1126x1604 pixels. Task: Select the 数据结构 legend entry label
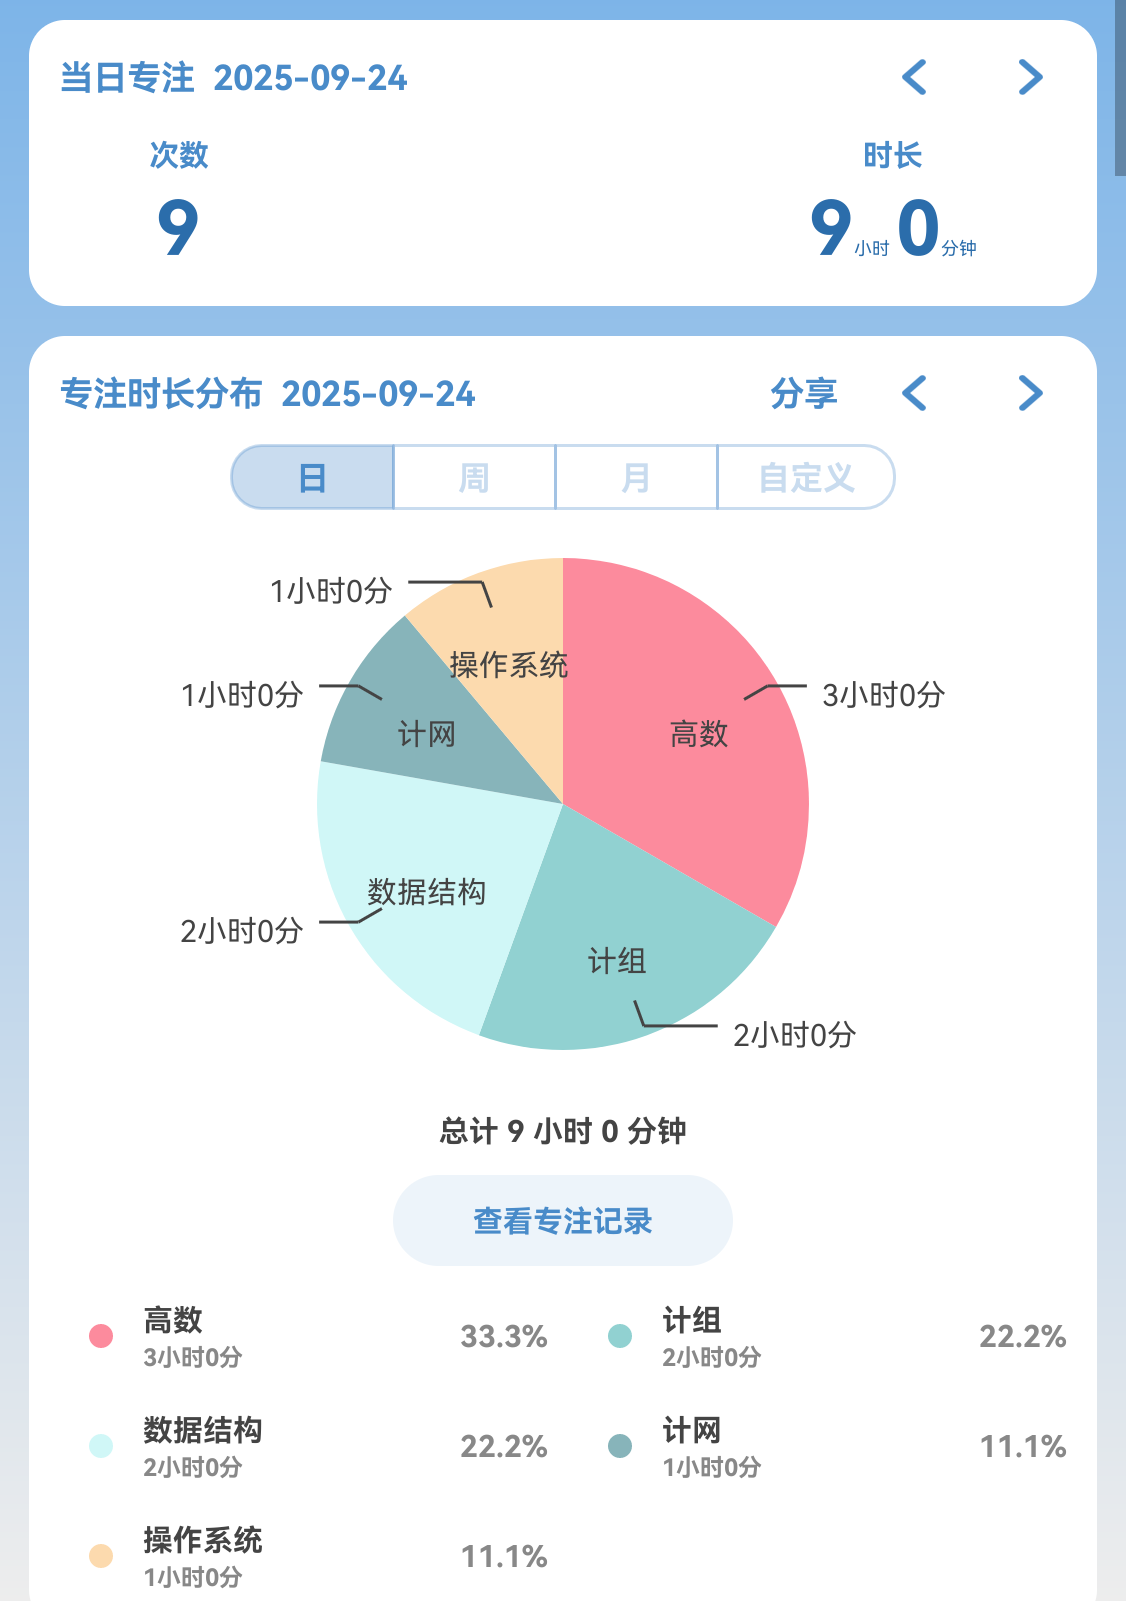click(202, 1430)
